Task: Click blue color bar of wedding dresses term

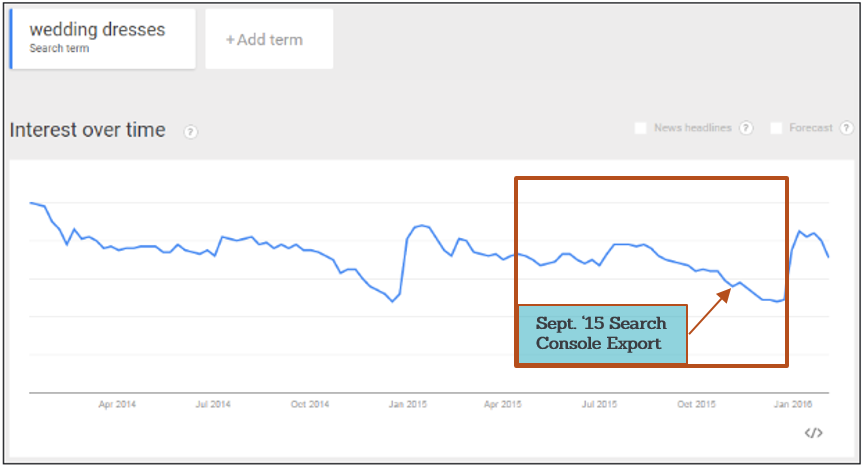Action: (11, 39)
